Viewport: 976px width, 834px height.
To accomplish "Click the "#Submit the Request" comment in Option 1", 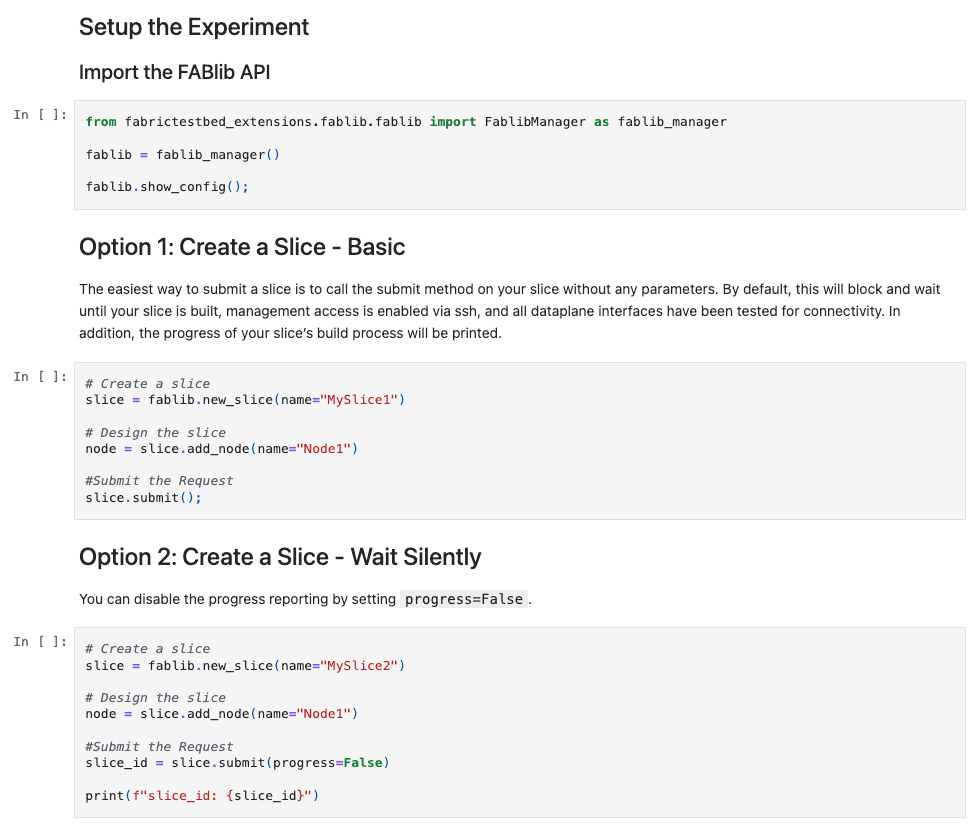I will (x=159, y=481).
